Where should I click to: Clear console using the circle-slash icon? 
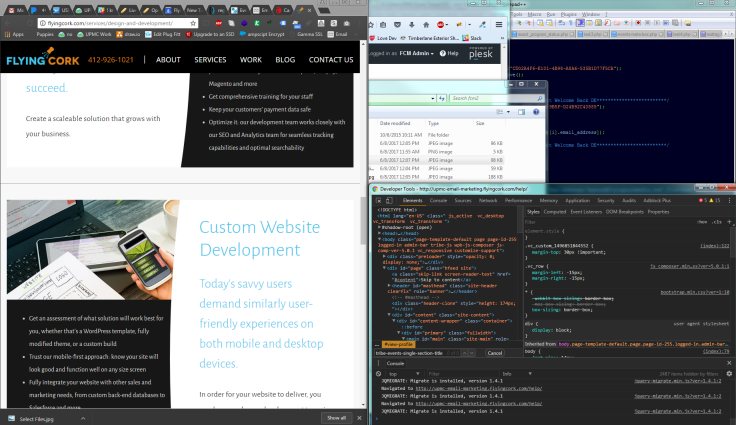(378, 374)
